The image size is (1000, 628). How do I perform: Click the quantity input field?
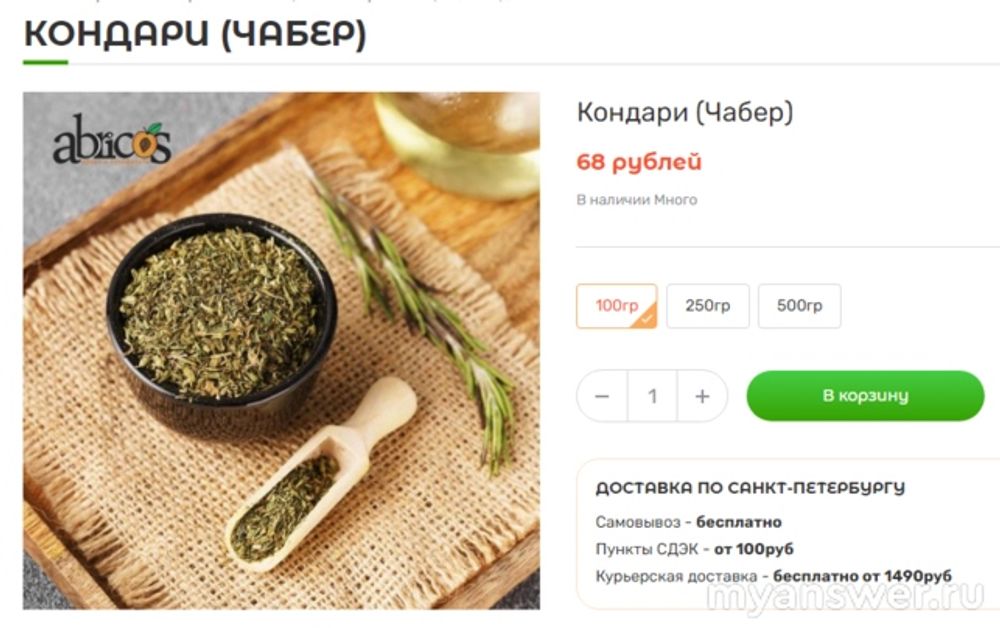[652, 396]
